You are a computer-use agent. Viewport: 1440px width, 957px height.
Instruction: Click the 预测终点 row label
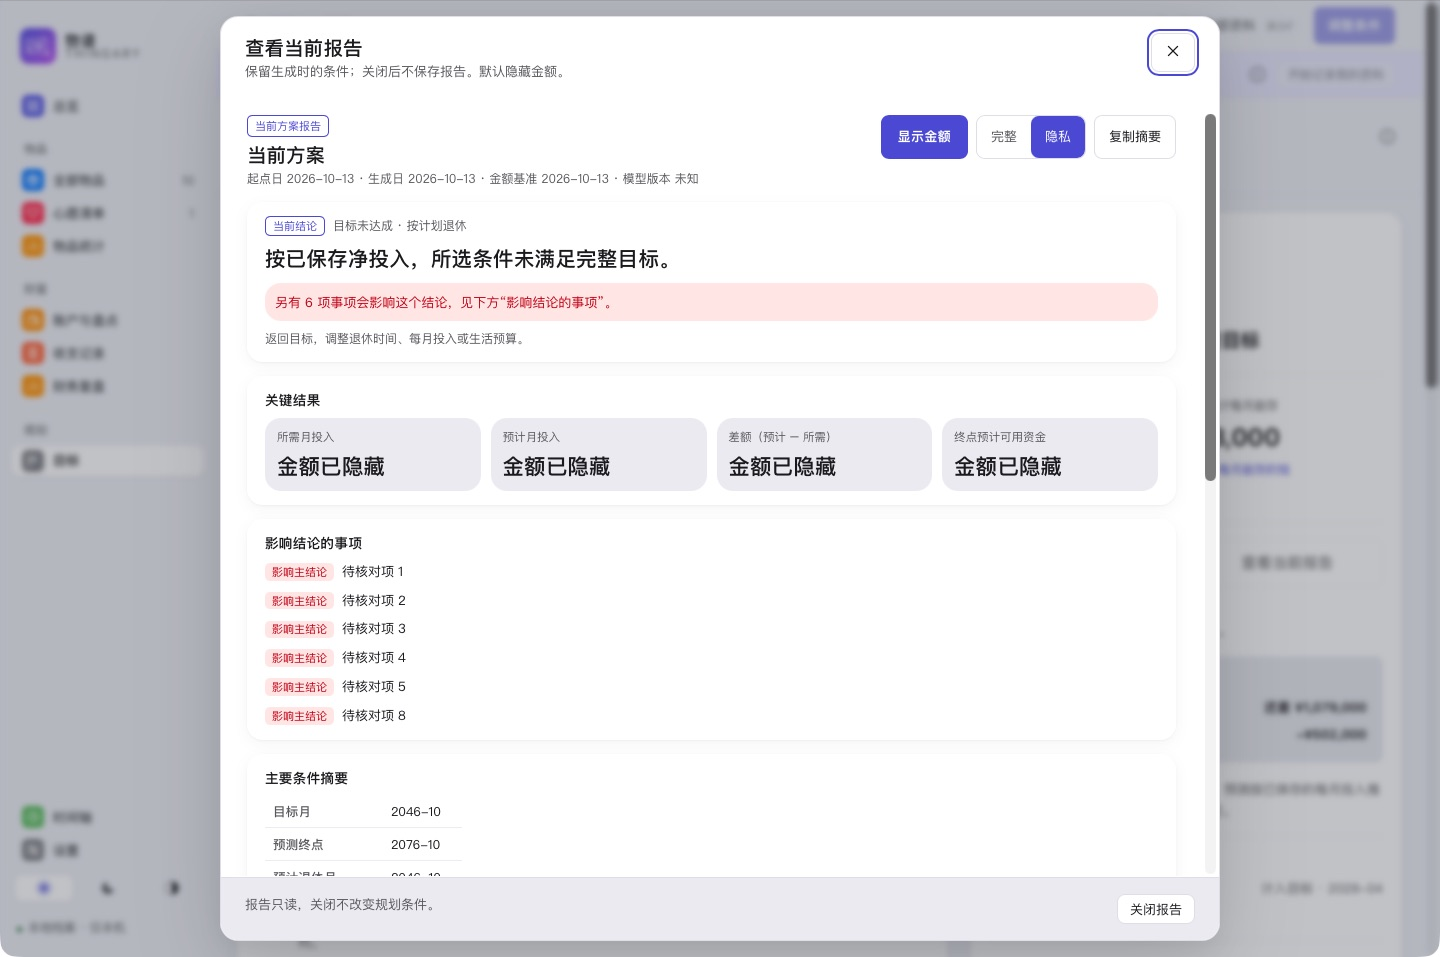click(x=298, y=845)
